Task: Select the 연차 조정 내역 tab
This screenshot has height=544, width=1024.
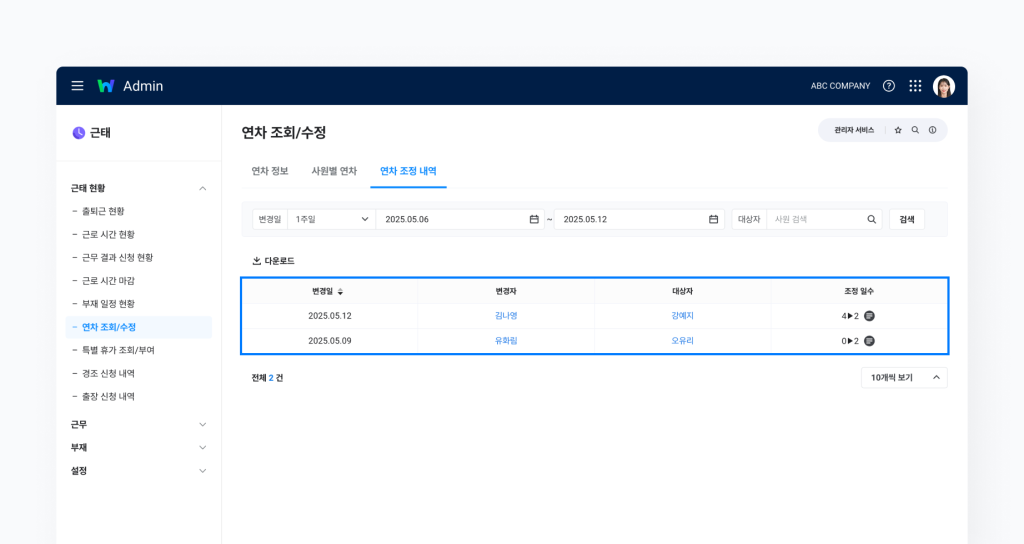Action: click(x=408, y=170)
